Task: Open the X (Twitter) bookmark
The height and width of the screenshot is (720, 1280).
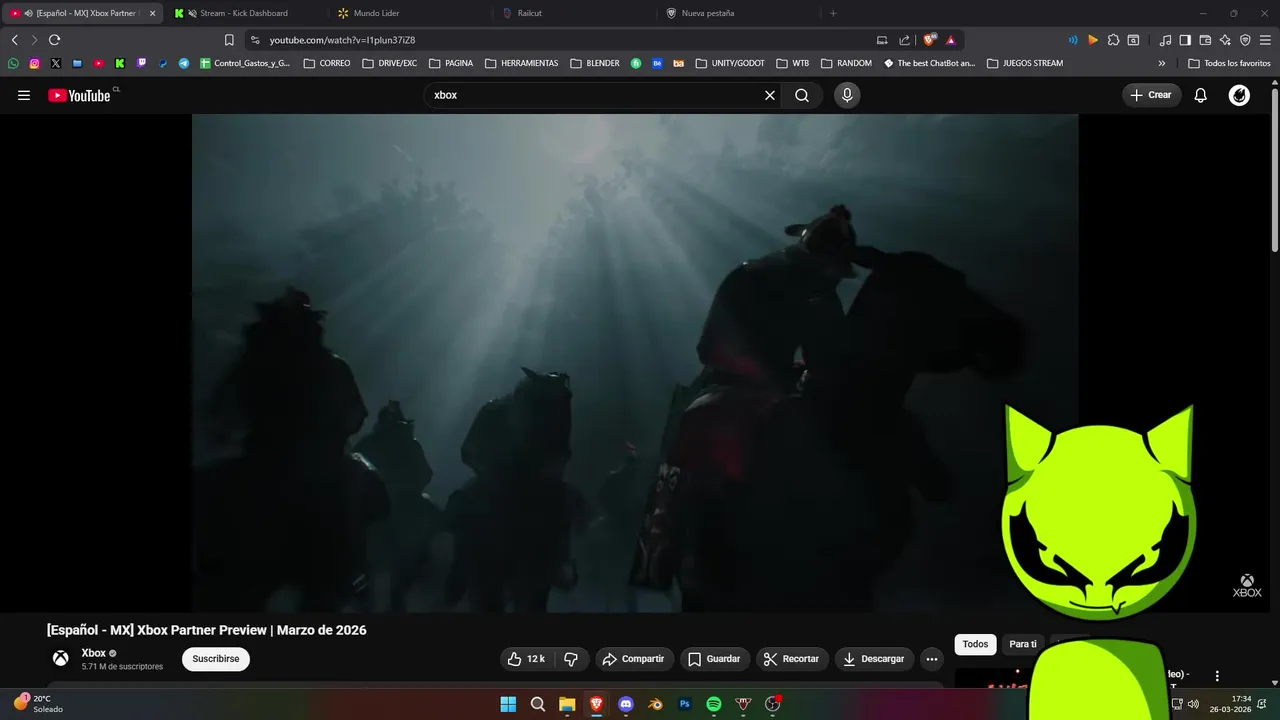Action: [55, 63]
